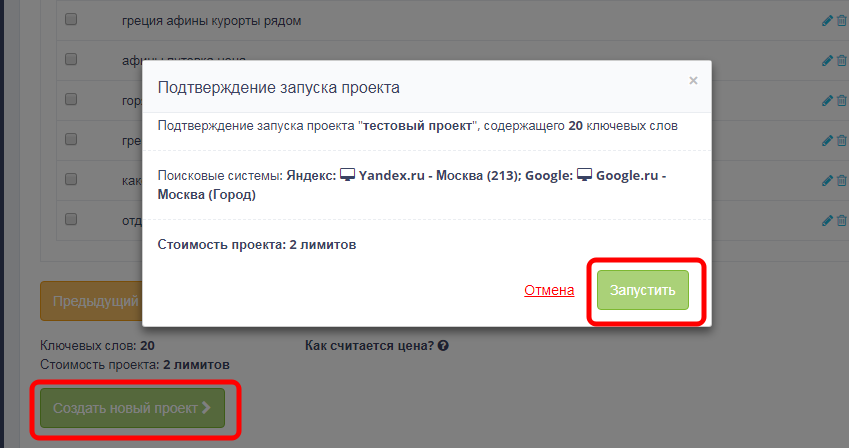Edit the keyword row starting with "как"

pos(826,180)
